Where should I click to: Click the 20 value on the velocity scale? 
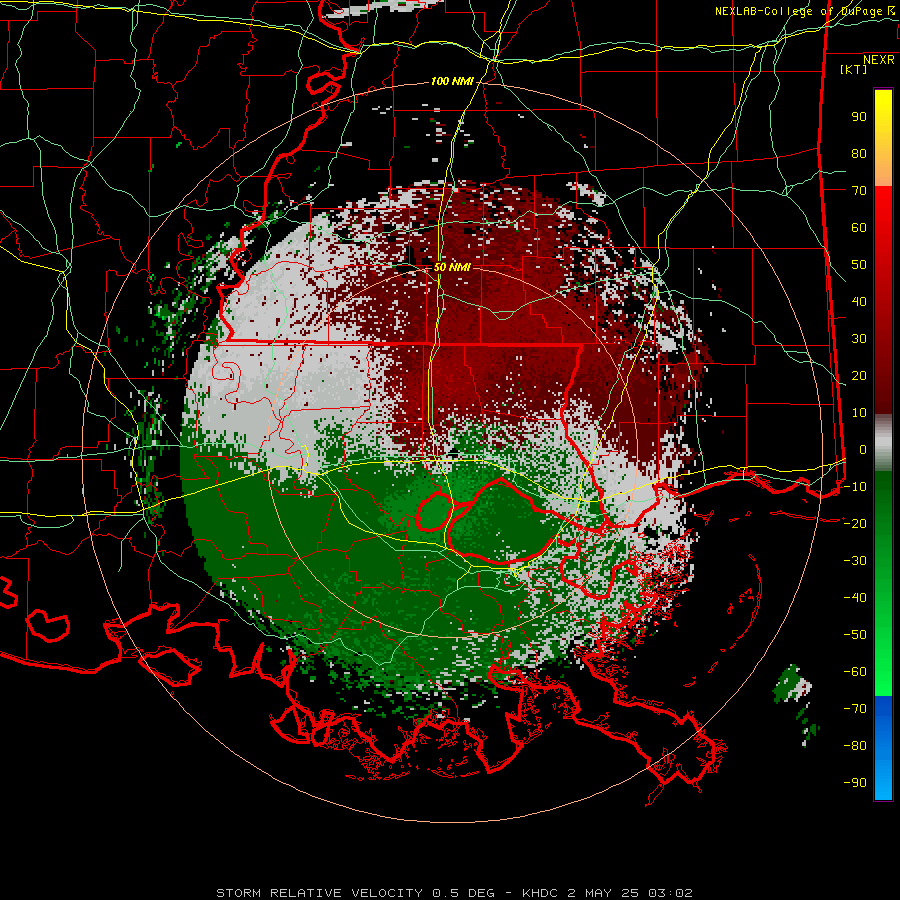pyautogui.click(x=859, y=376)
